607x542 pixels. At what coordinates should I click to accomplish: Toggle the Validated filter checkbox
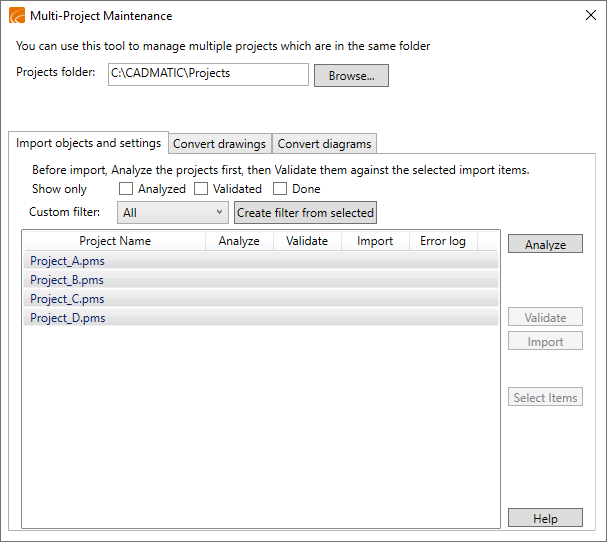201,189
